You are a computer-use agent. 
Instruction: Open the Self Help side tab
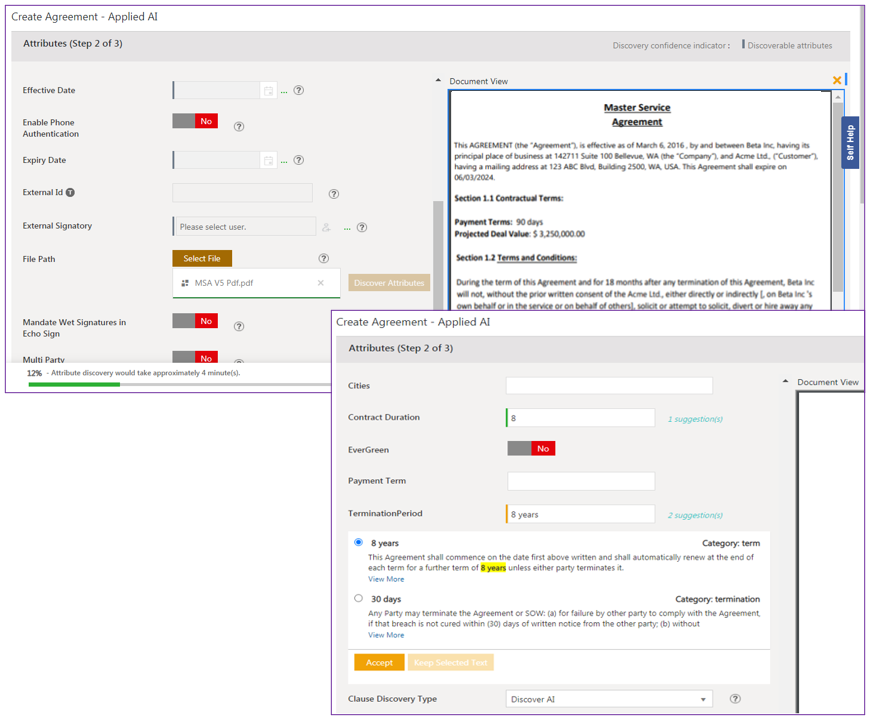[x=850, y=142]
